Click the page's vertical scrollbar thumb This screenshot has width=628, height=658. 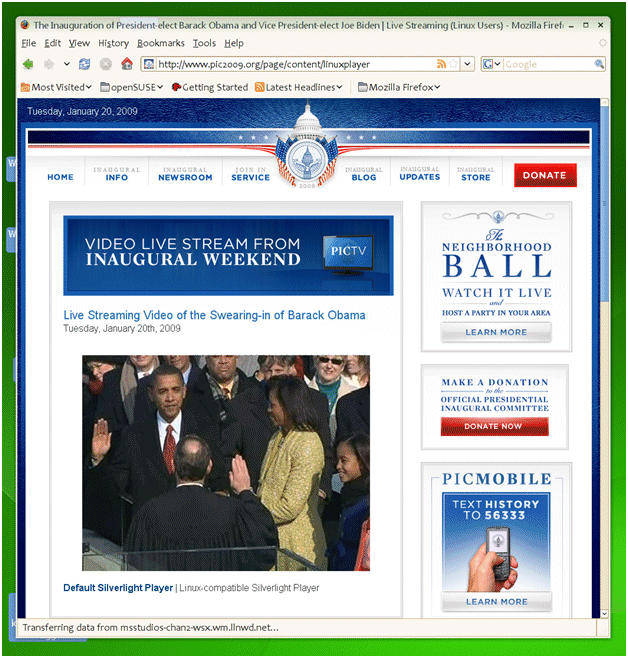[604, 204]
